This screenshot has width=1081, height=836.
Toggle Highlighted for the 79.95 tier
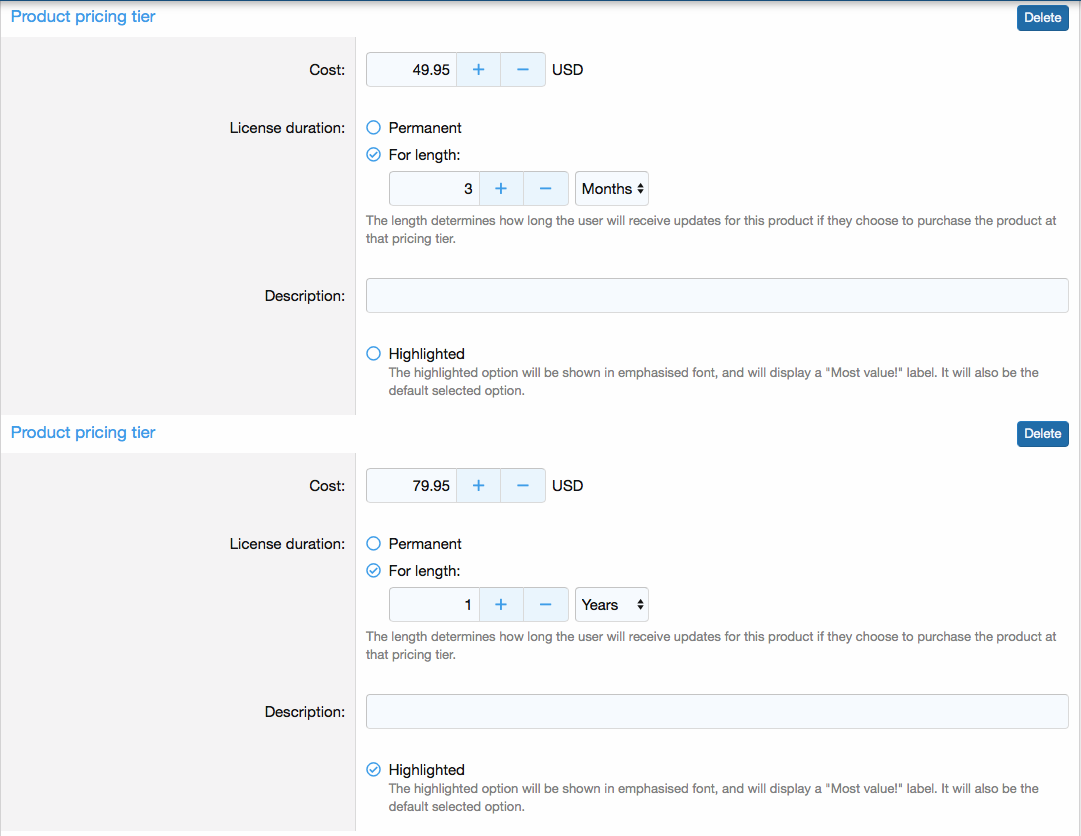click(x=374, y=769)
